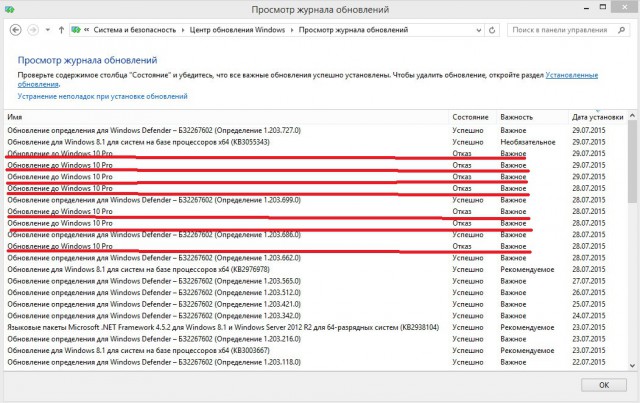Open 'Центр обновления Windows' breadcrumb
Viewport: 640px width, 403px height.
(x=237, y=30)
